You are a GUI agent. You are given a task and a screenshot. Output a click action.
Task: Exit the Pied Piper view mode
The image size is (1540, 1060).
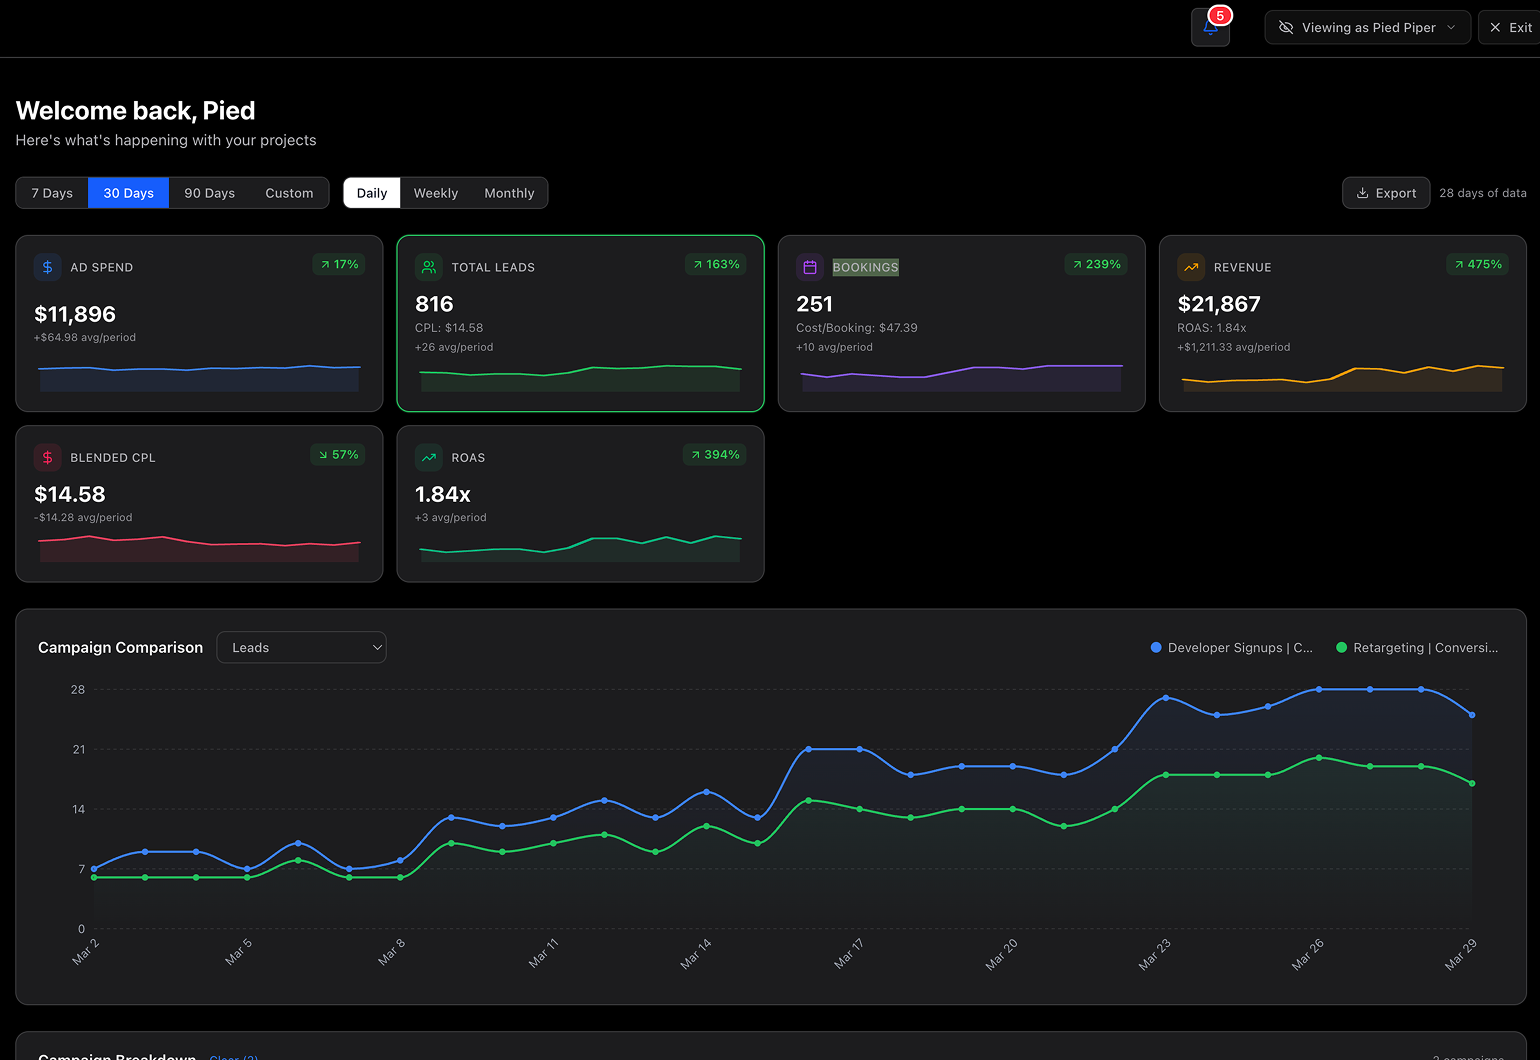click(1510, 28)
